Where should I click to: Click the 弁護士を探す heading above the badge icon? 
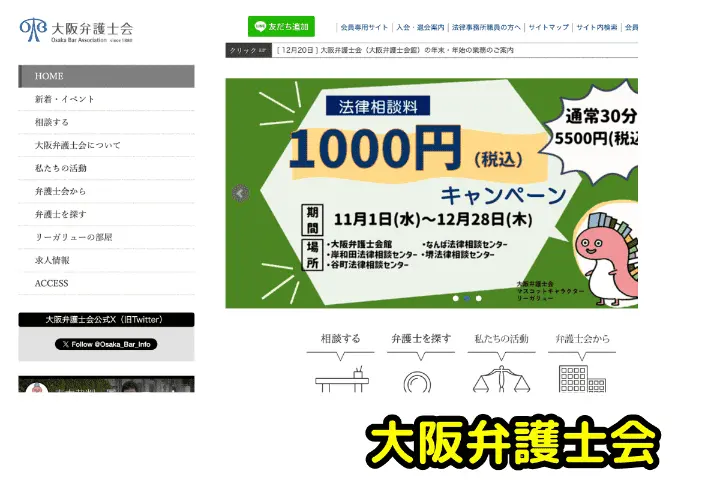[421, 339]
